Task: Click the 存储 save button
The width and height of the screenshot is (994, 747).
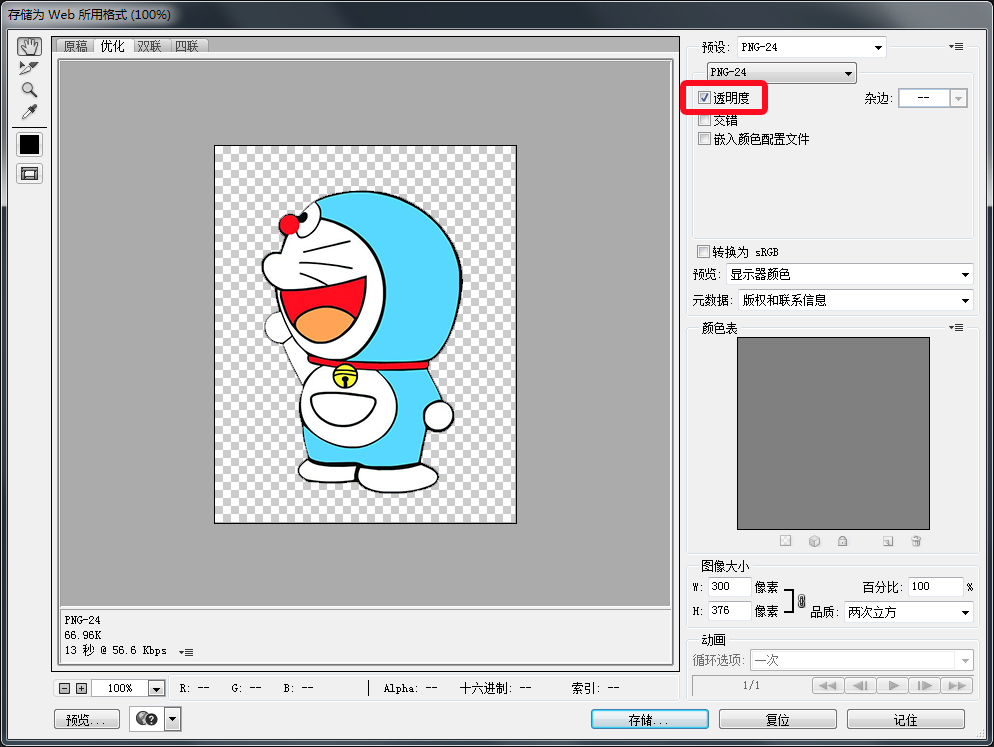Action: 650,719
